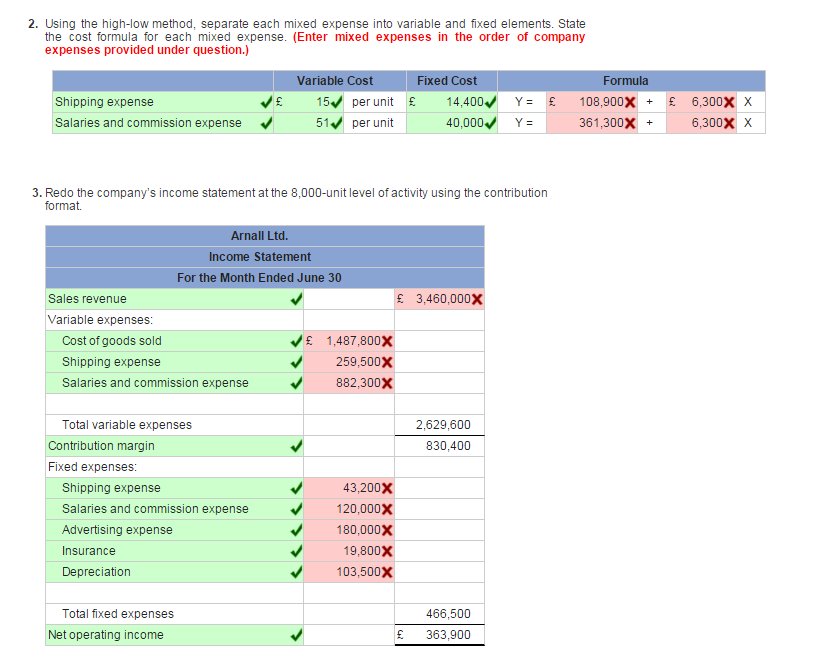Screen dimensions: 835x667
Task: Select the Advertising expense 180,000 field
Action: (349, 530)
